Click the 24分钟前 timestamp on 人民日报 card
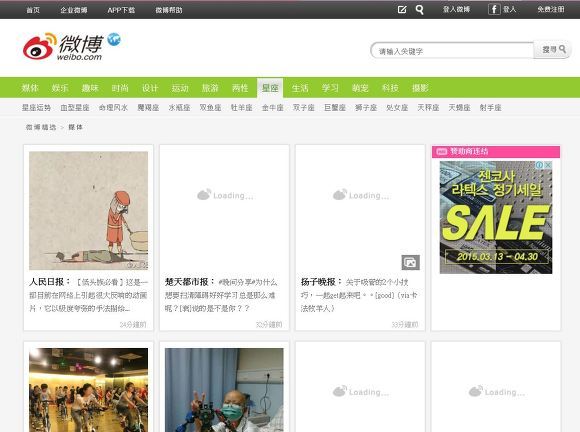 pos(133,325)
